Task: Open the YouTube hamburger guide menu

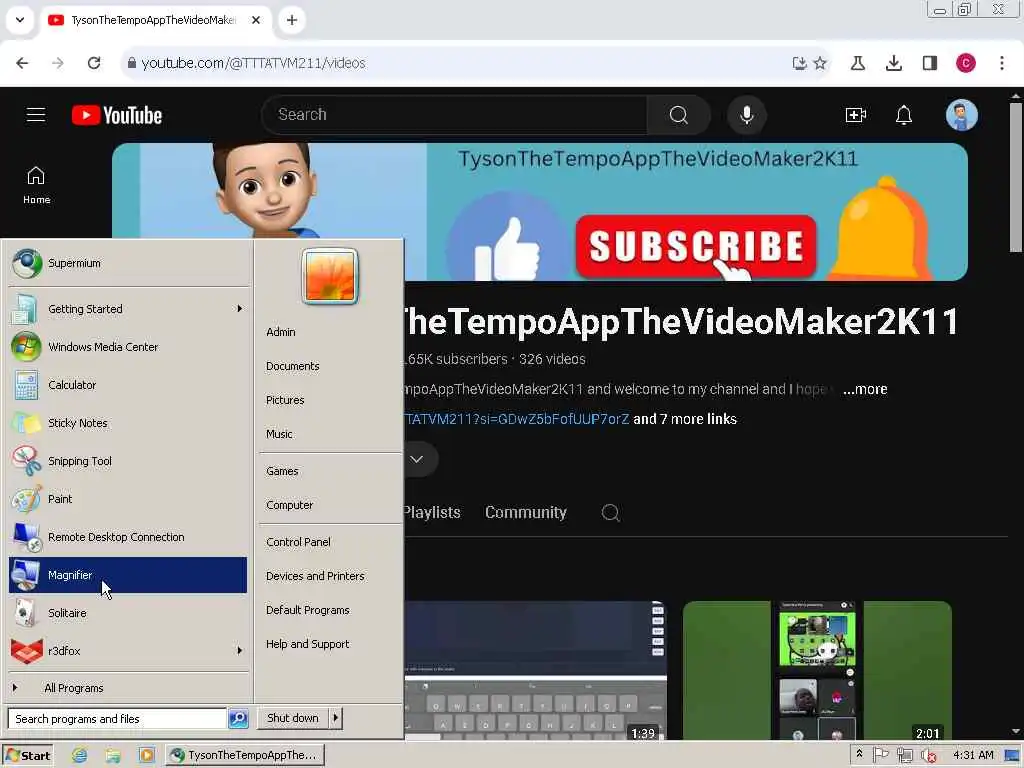Action: (x=36, y=115)
